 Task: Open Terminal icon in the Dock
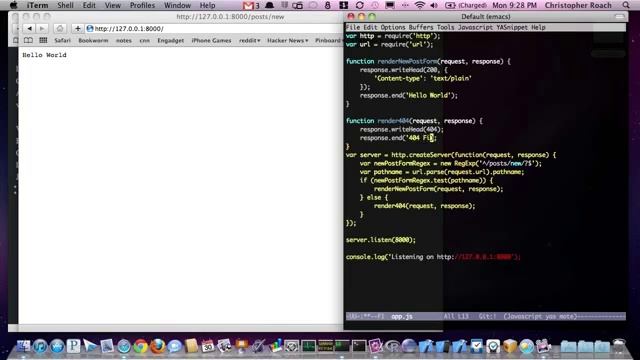pos(359,346)
